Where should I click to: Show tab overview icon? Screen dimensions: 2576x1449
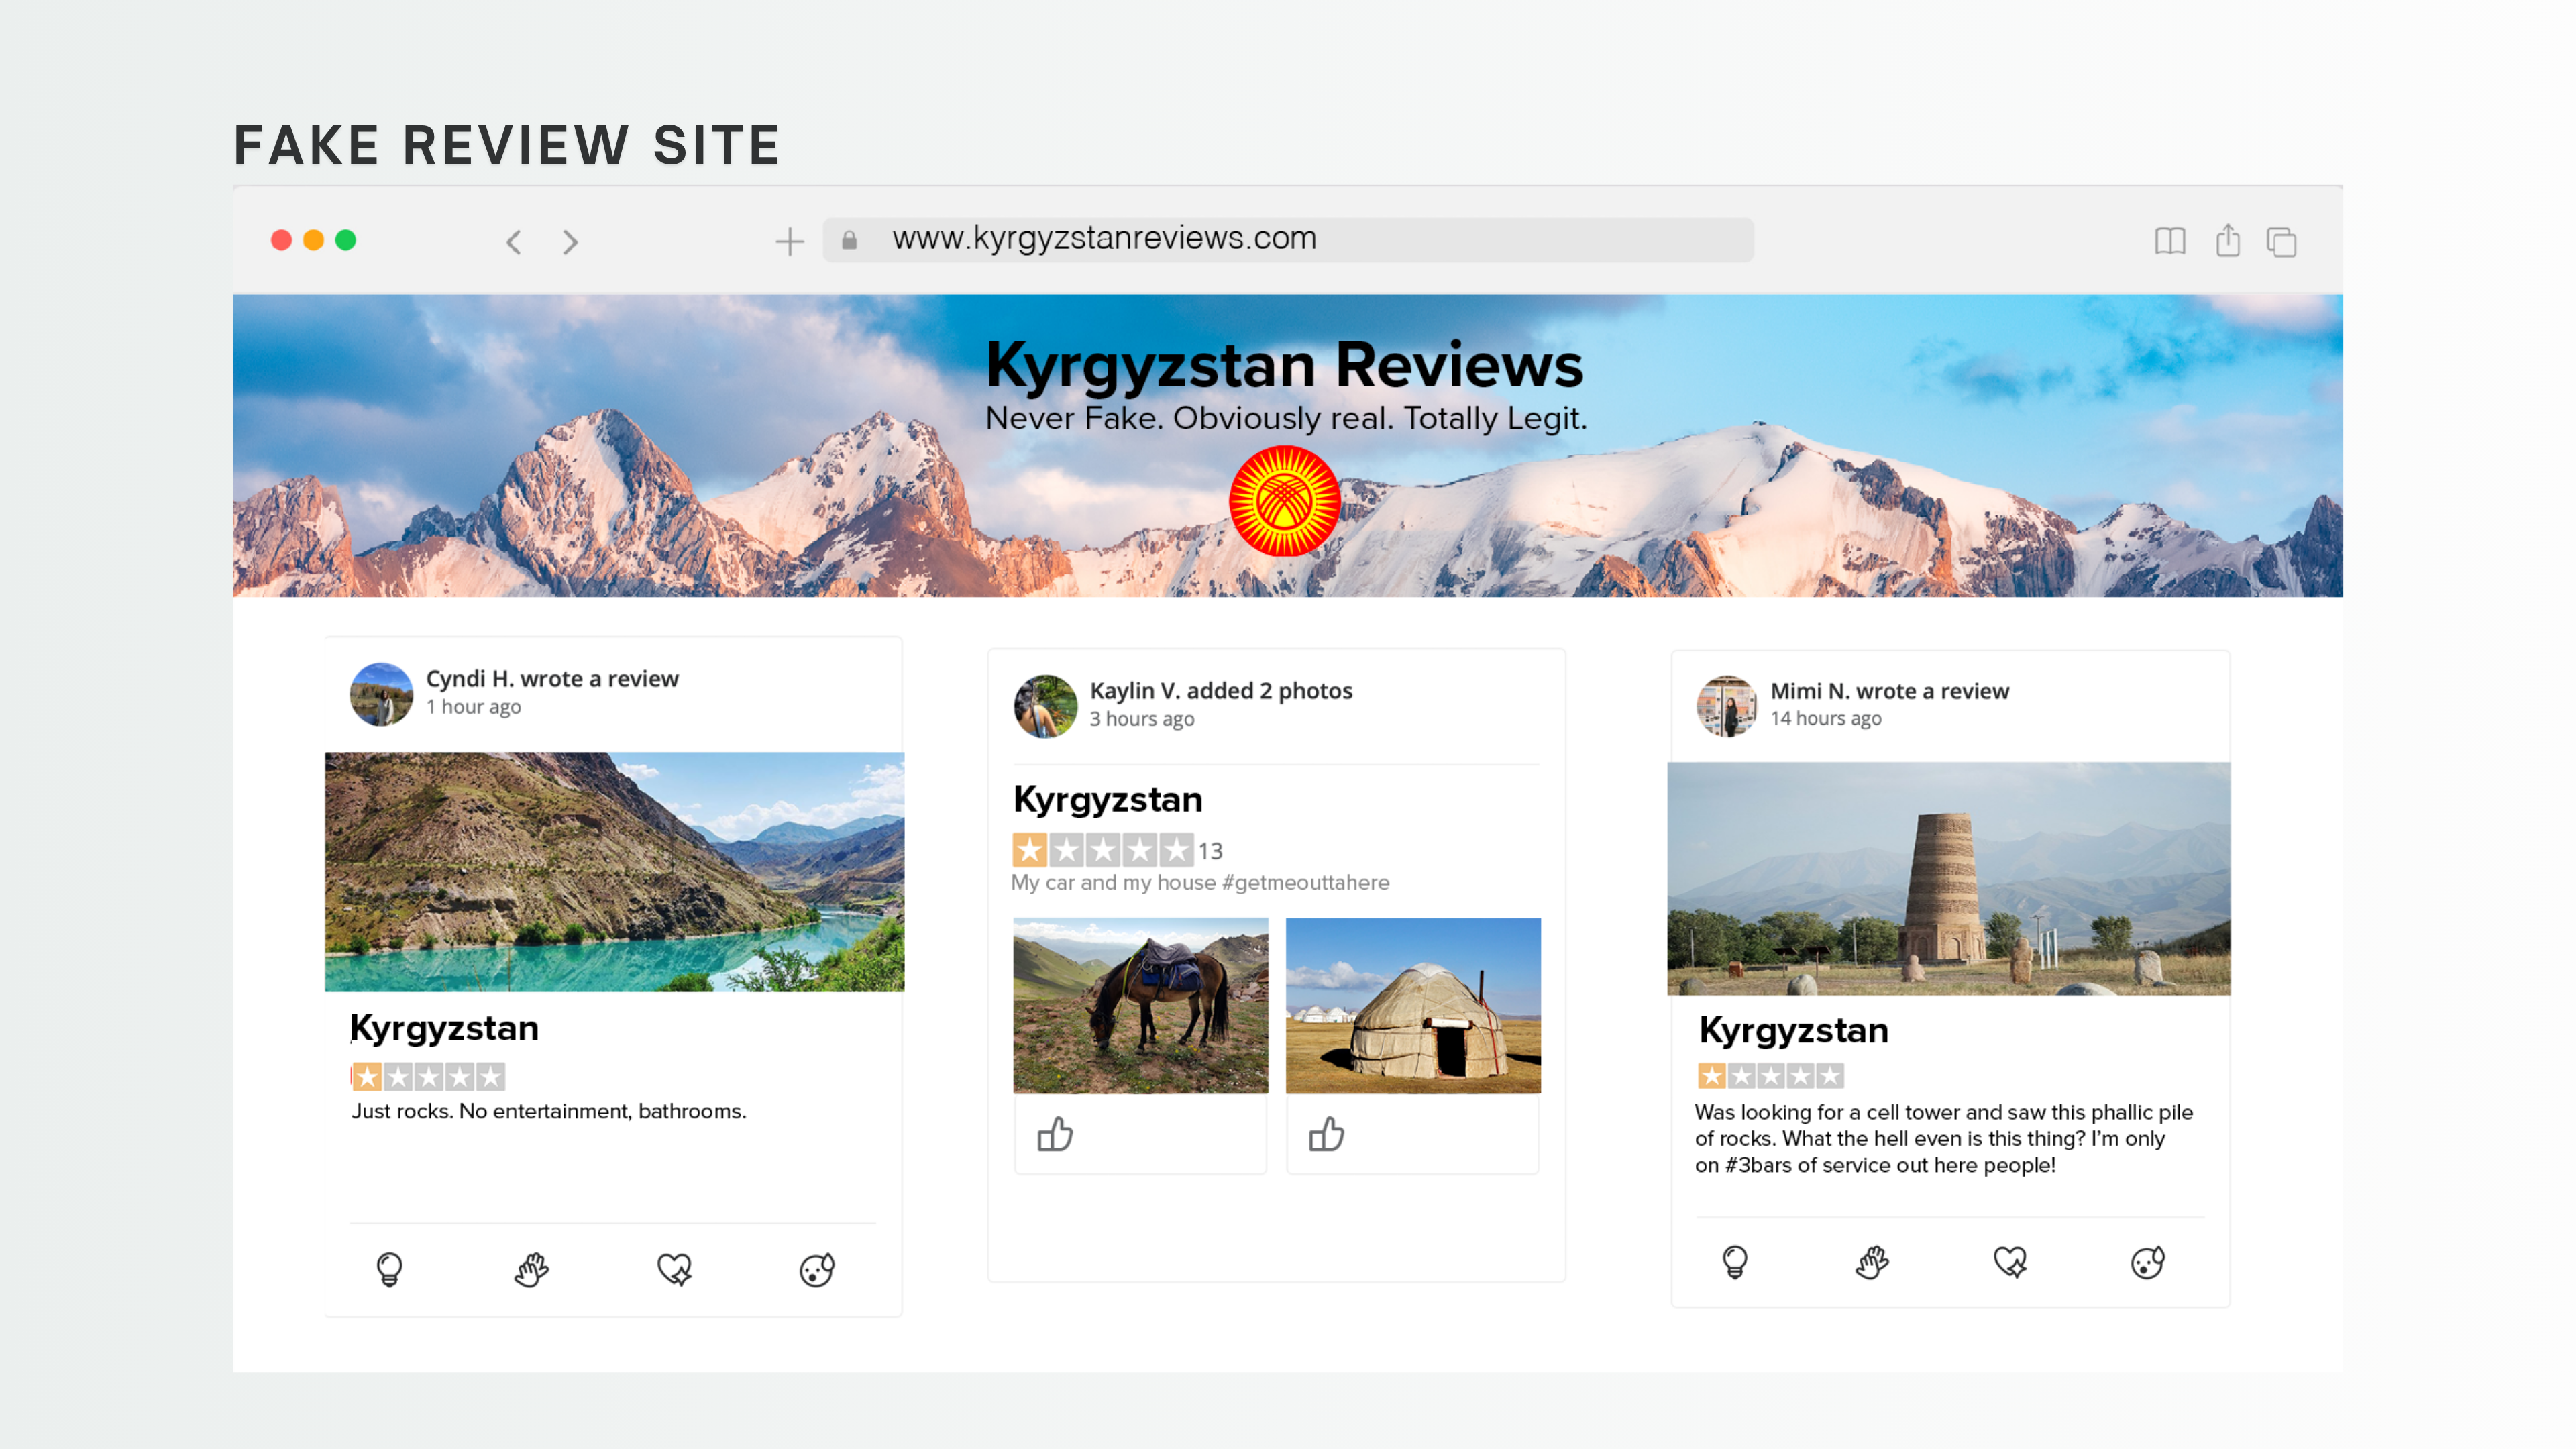[2281, 242]
